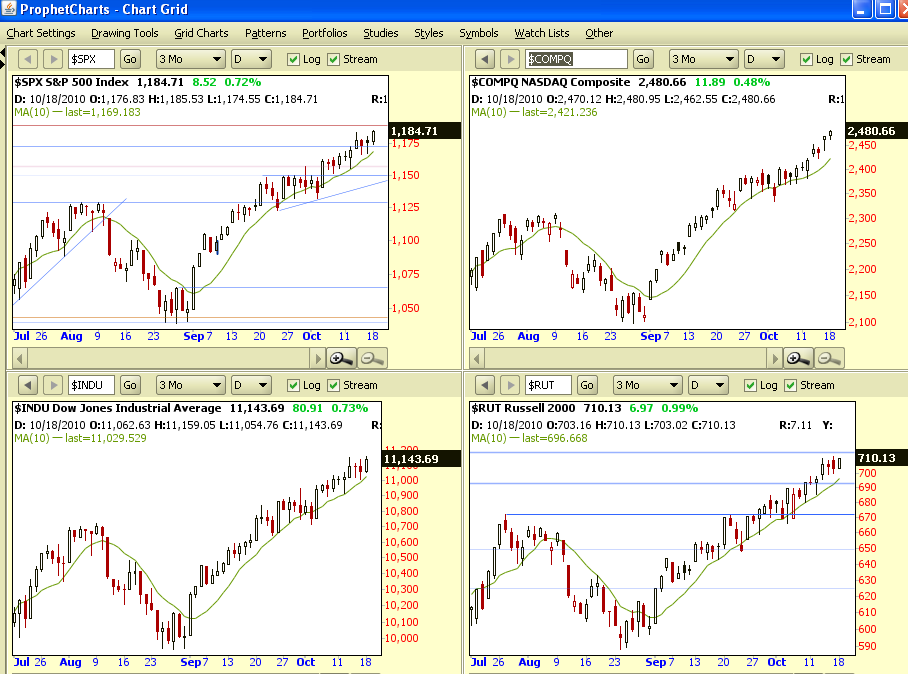The image size is (908, 674).
Task: Toggle Stream for the $COMPQ chart
Action: pyautogui.click(x=847, y=59)
